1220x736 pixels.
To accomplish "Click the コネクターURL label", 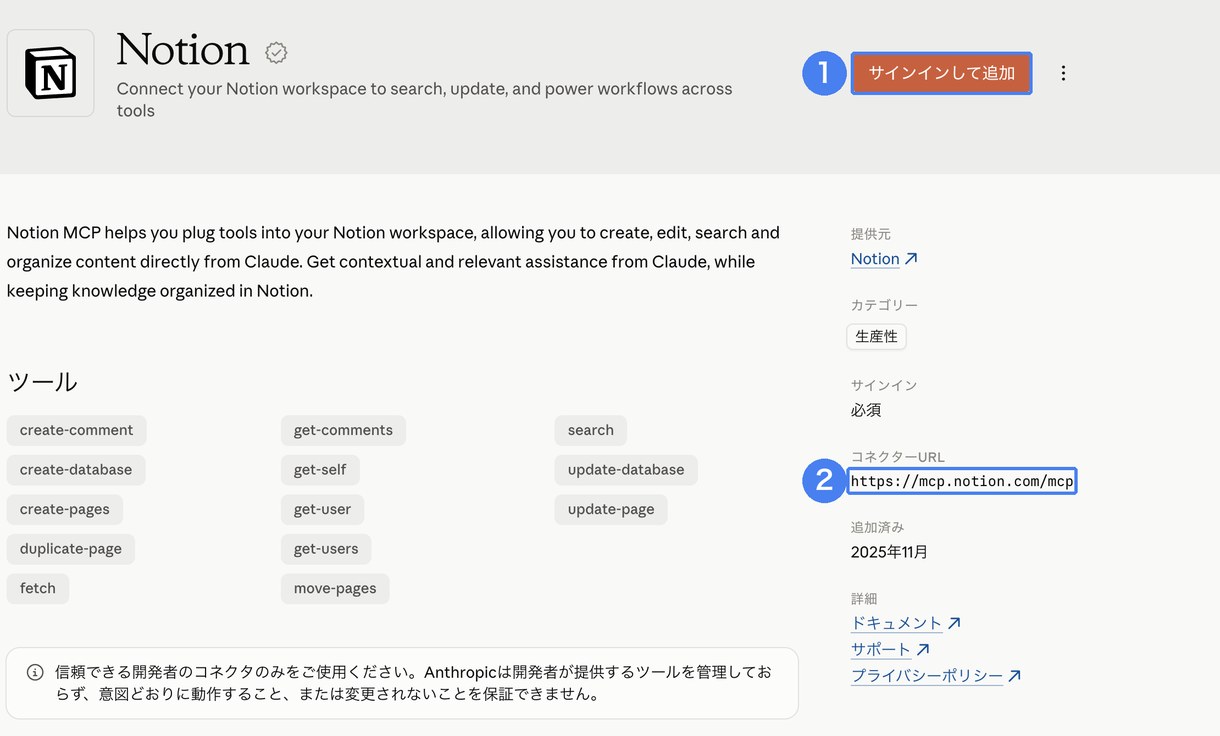I will 897,457.
